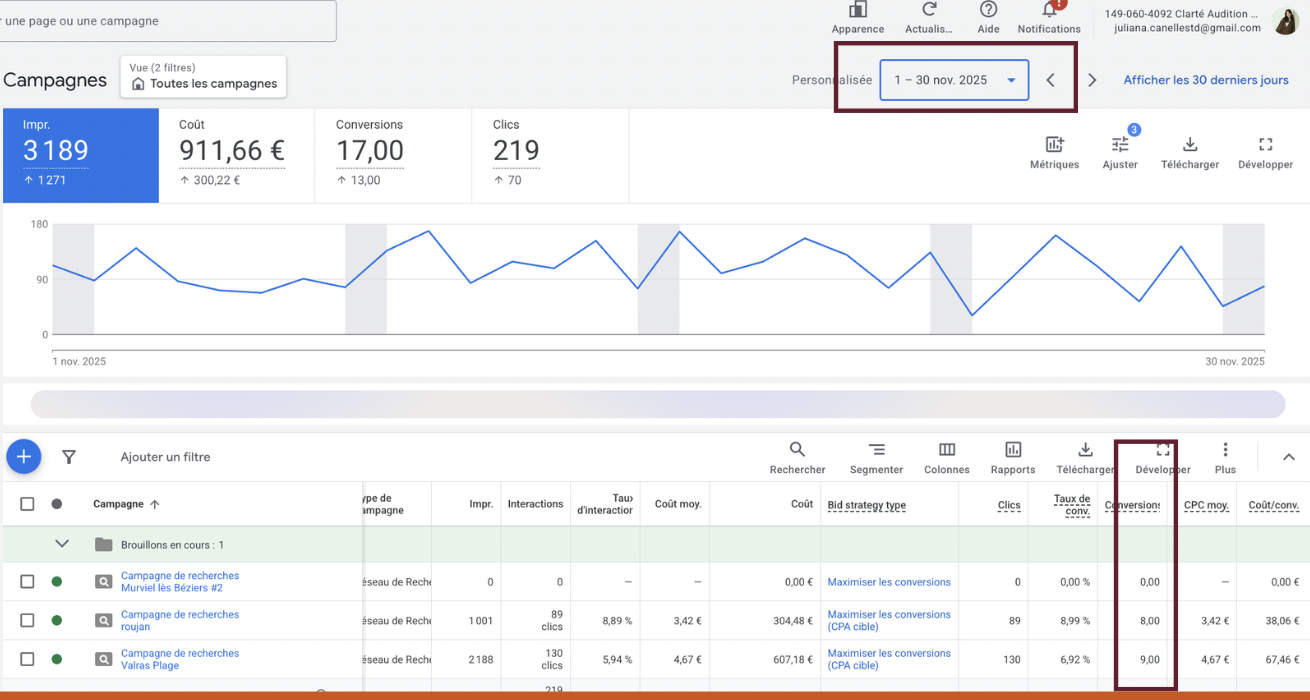Open Campagne de recherches Valras Plage link

point(180,659)
